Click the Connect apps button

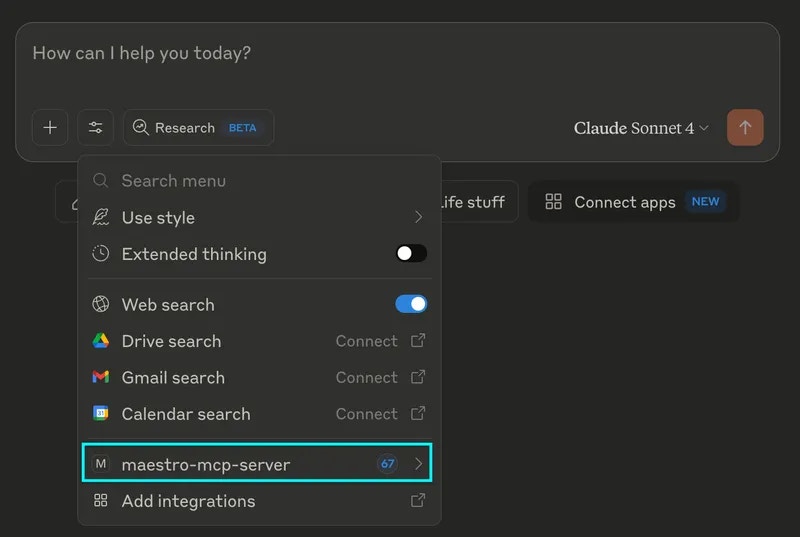pyautogui.click(x=633, y=202)
